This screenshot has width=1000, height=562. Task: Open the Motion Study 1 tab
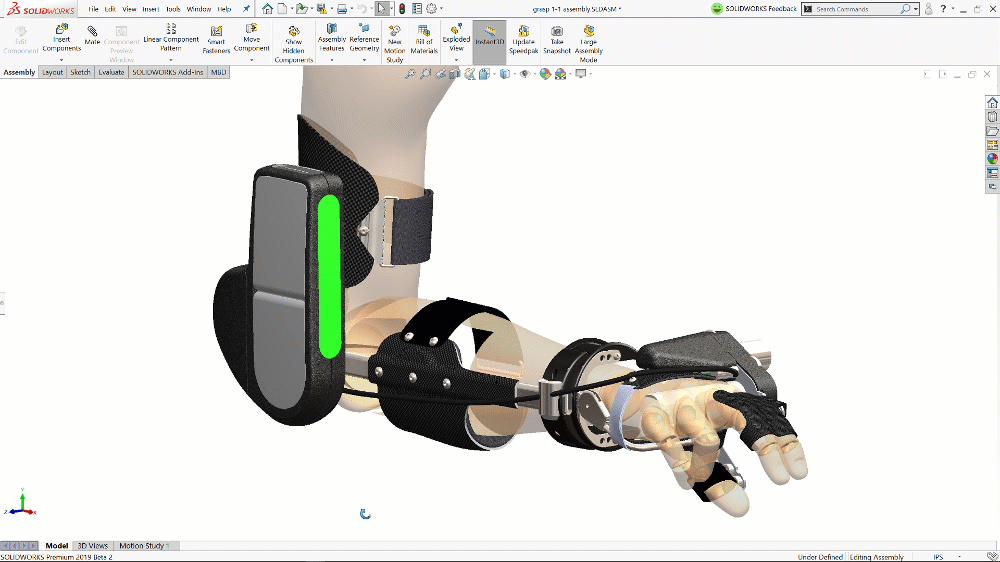click(x=144, y=546)
